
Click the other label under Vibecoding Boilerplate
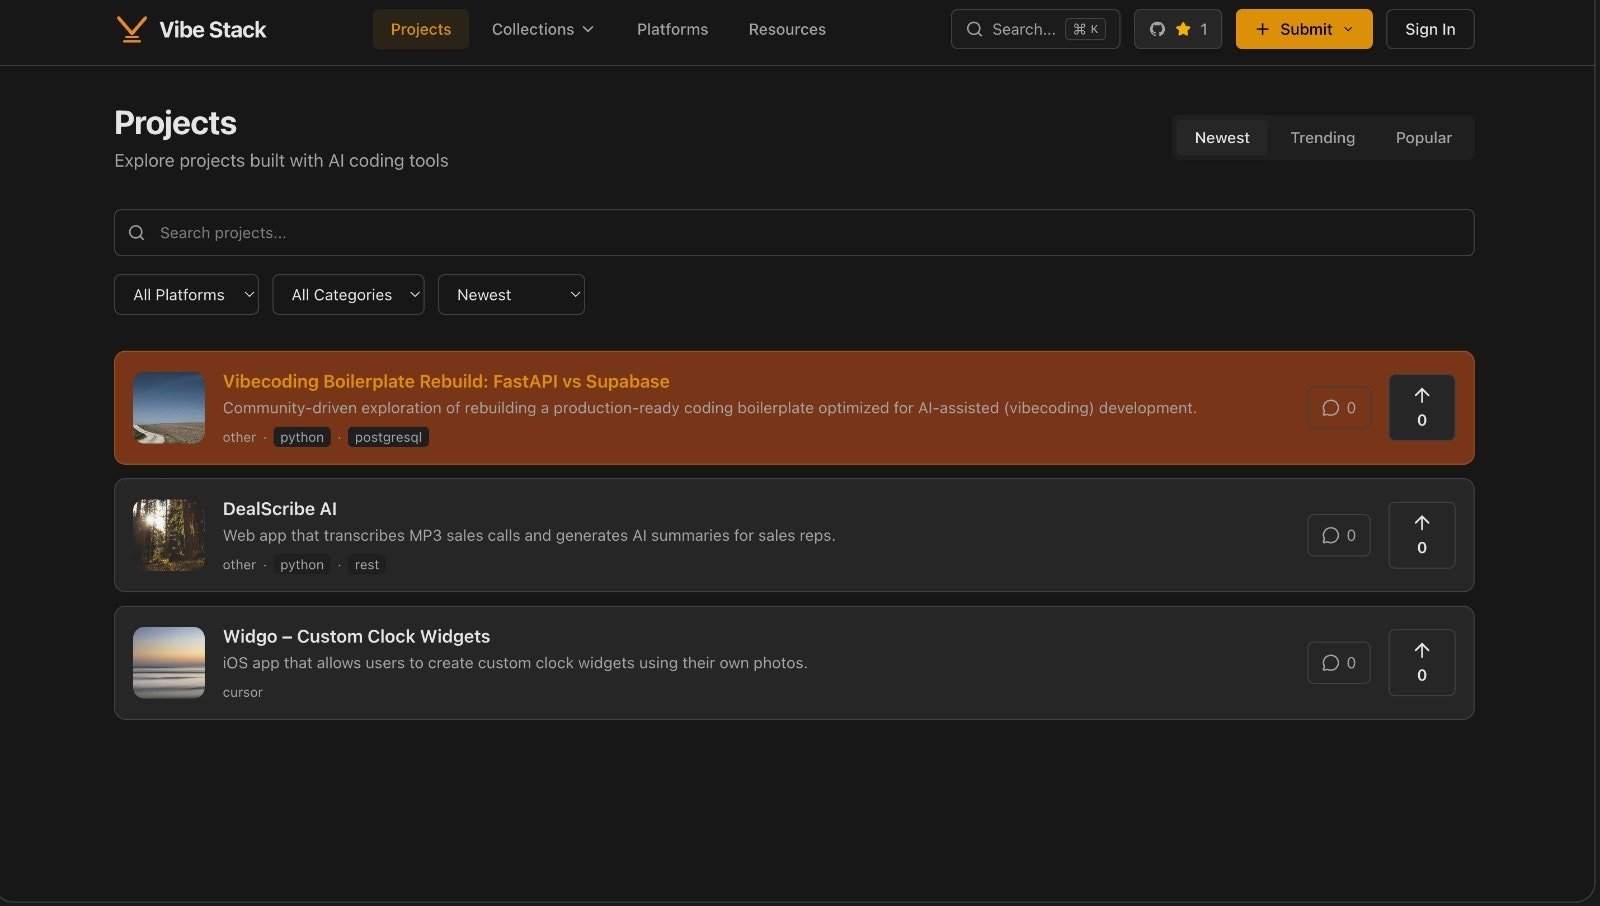point(239,437)
